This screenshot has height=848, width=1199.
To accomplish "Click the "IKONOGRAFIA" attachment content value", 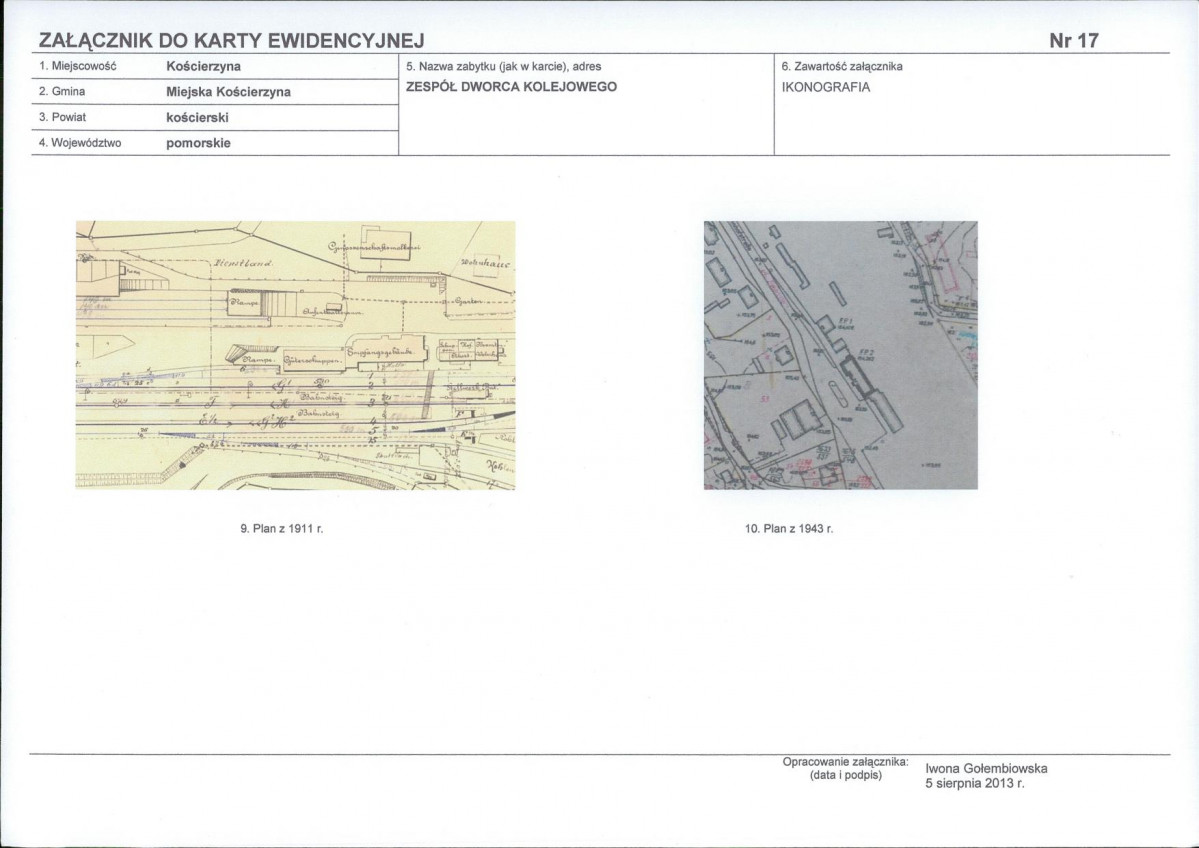I will pyautogui.click(x=826, y=87).
